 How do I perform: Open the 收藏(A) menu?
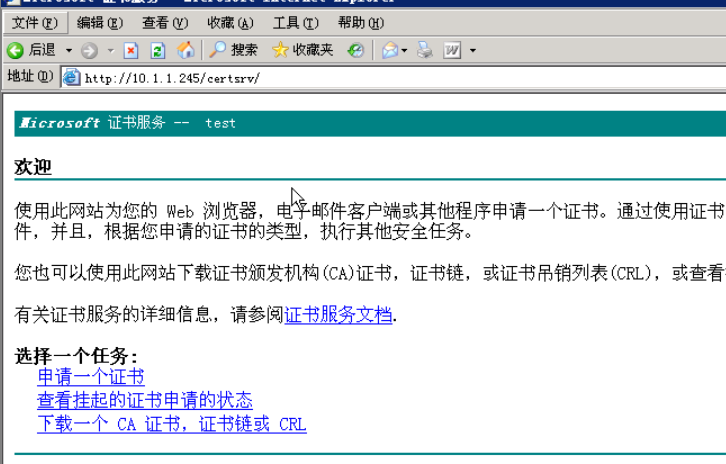pyautogui.click(x=231, y=23)
